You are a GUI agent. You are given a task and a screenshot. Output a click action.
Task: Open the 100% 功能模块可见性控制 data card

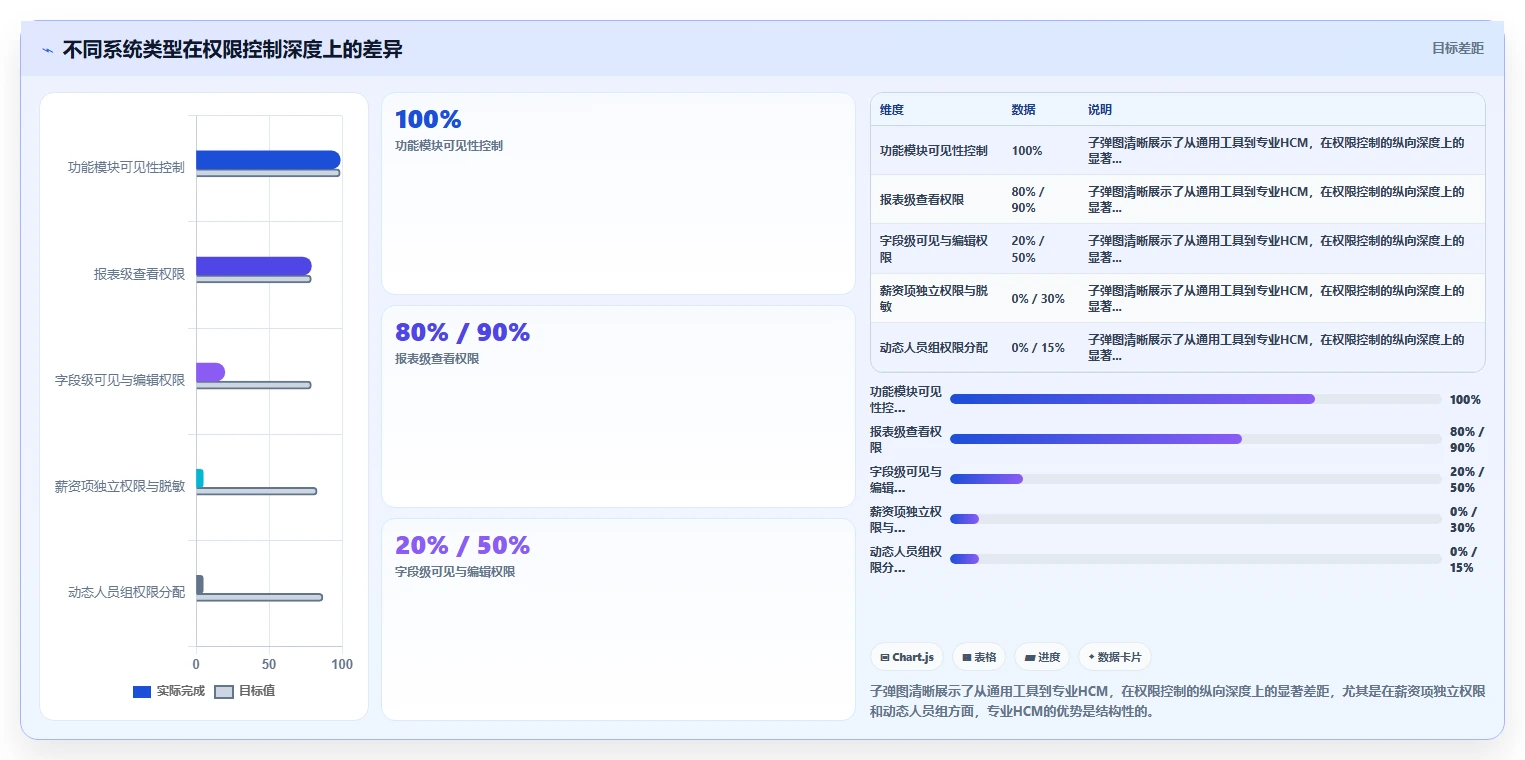(618, 193)
